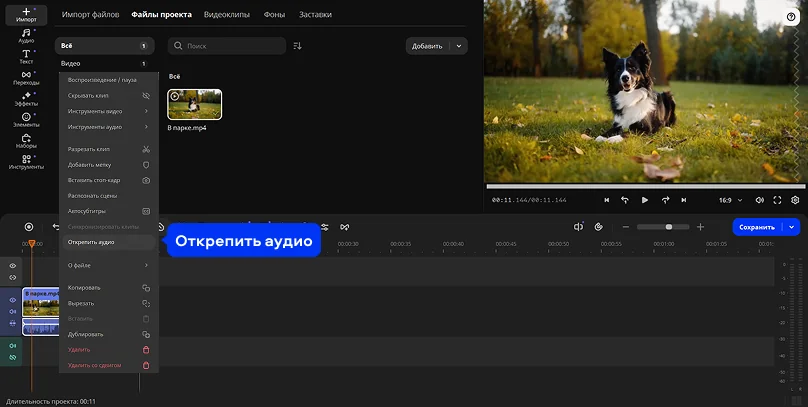Viewport: 808px width, 407px height.
Task: Click the Поиск search field
Action: [227, 46]
